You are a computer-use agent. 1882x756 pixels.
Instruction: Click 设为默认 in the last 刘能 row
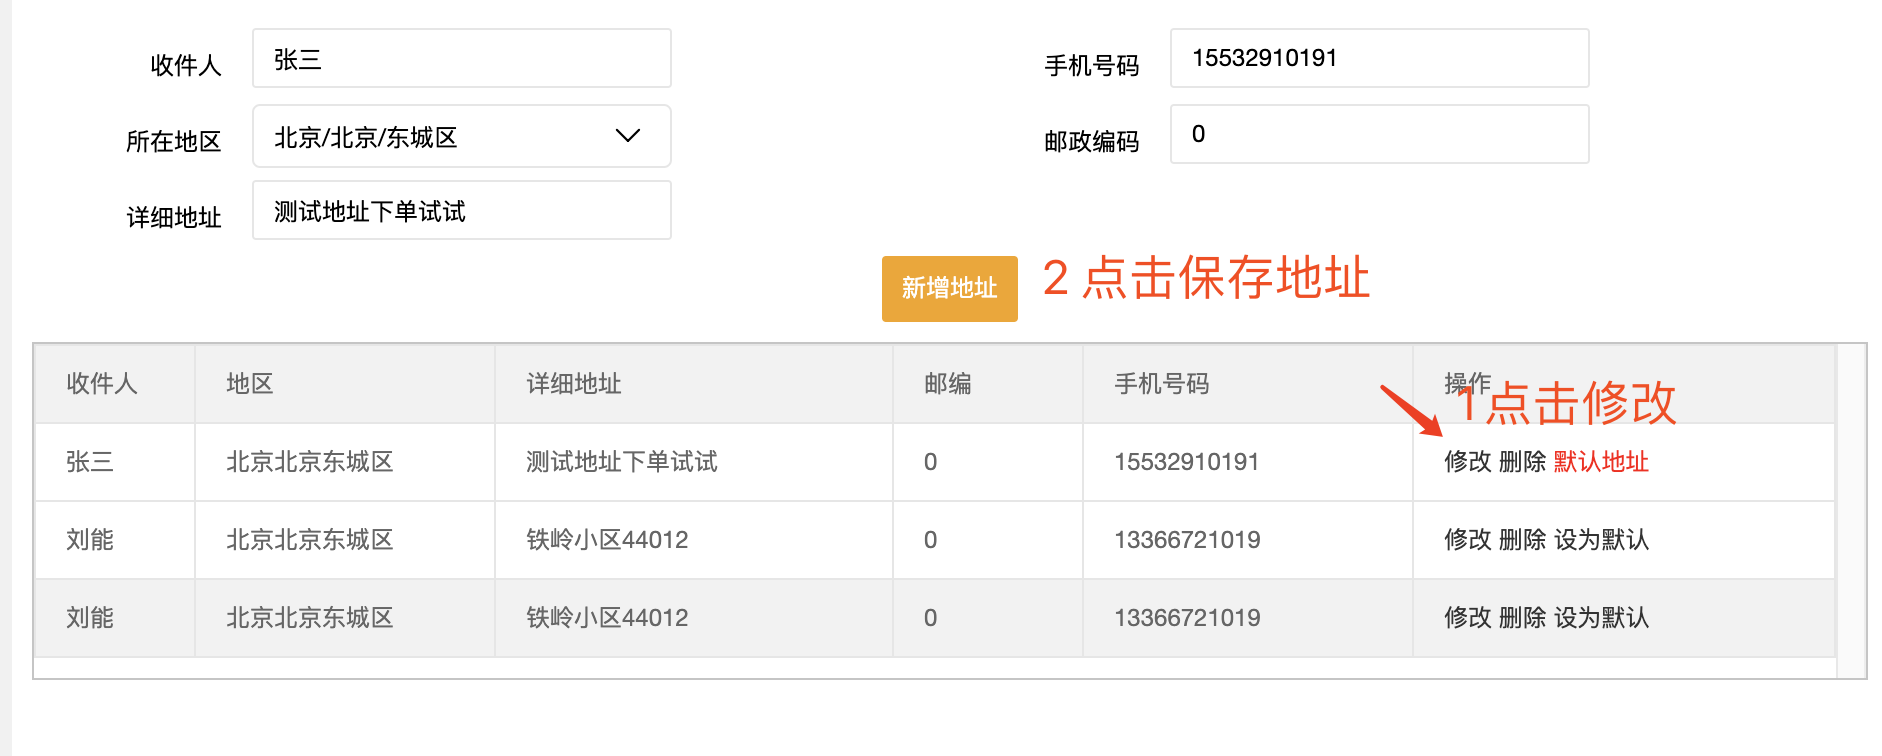[1601, 618]
